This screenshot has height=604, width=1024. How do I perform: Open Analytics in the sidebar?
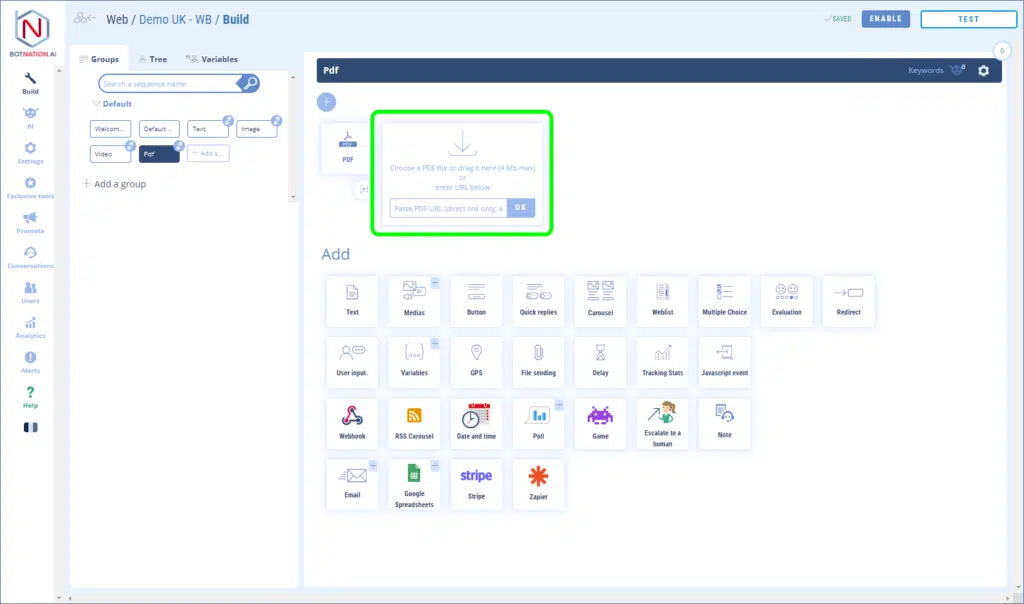(30, 328)
